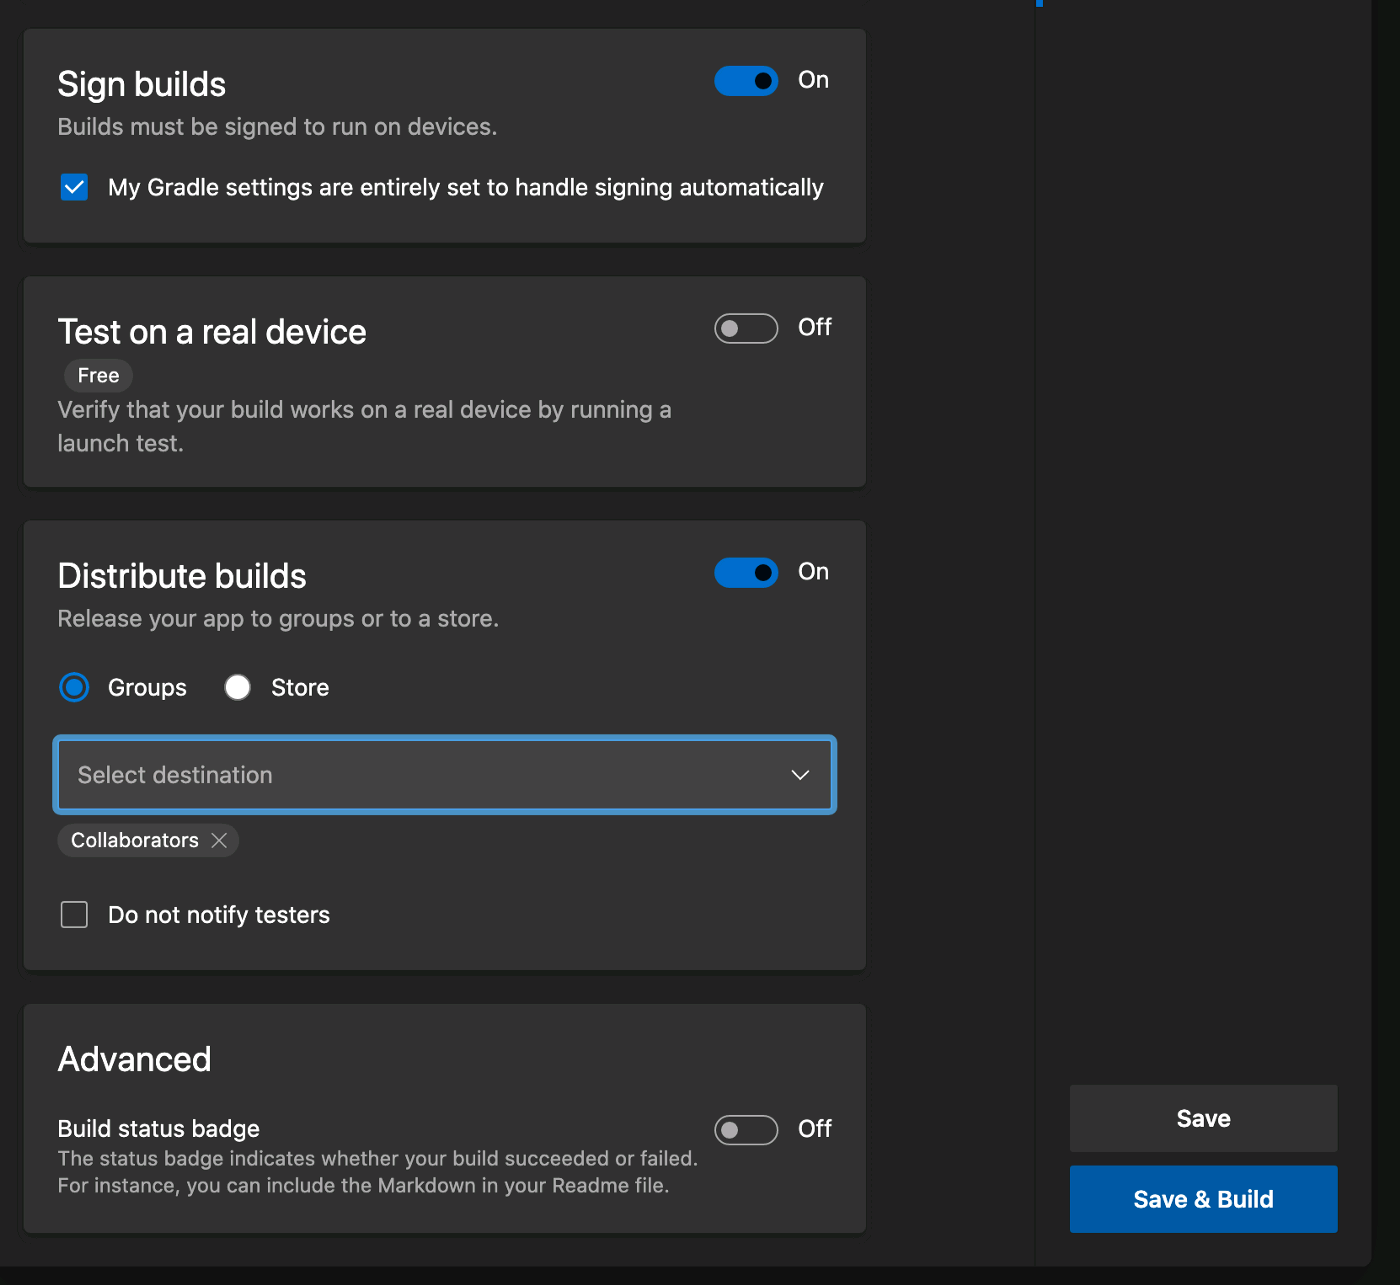Disable the Distribute builds toggle

point(746,573)
